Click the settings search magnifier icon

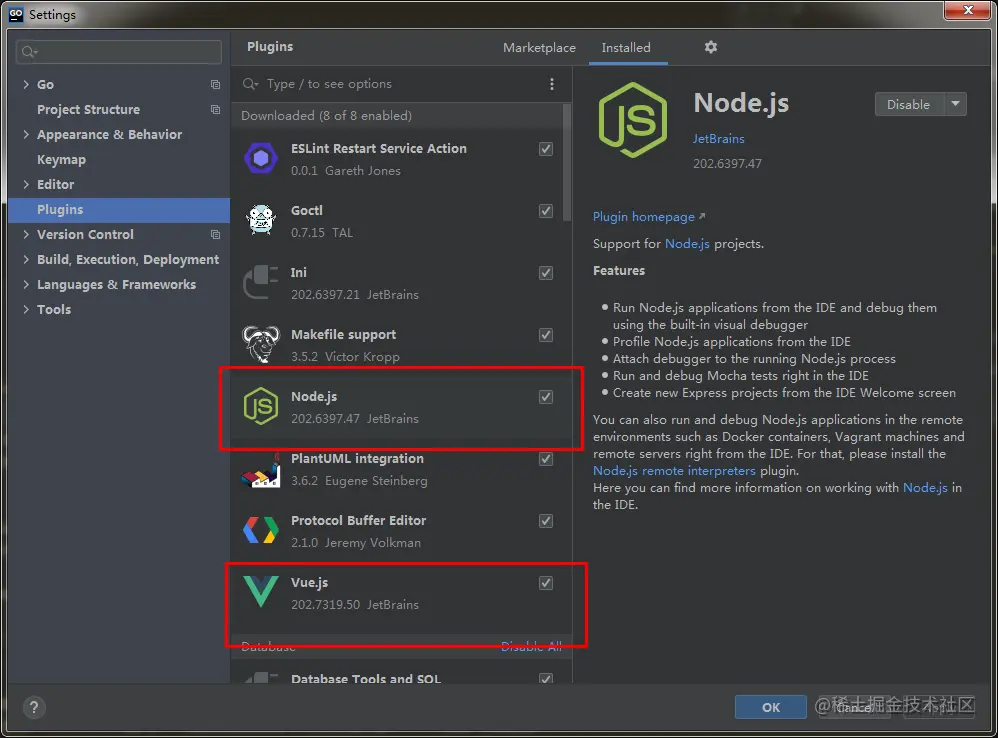29,52
